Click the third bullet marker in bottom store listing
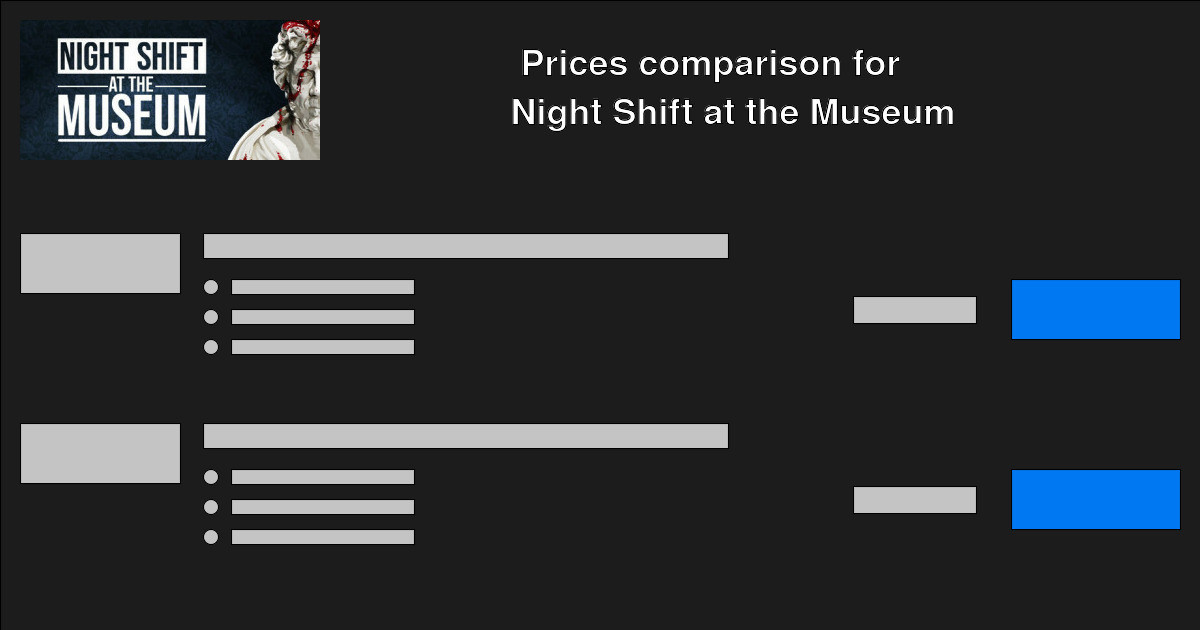Viewport: 1200px width, 630px height. pos(211,537)
